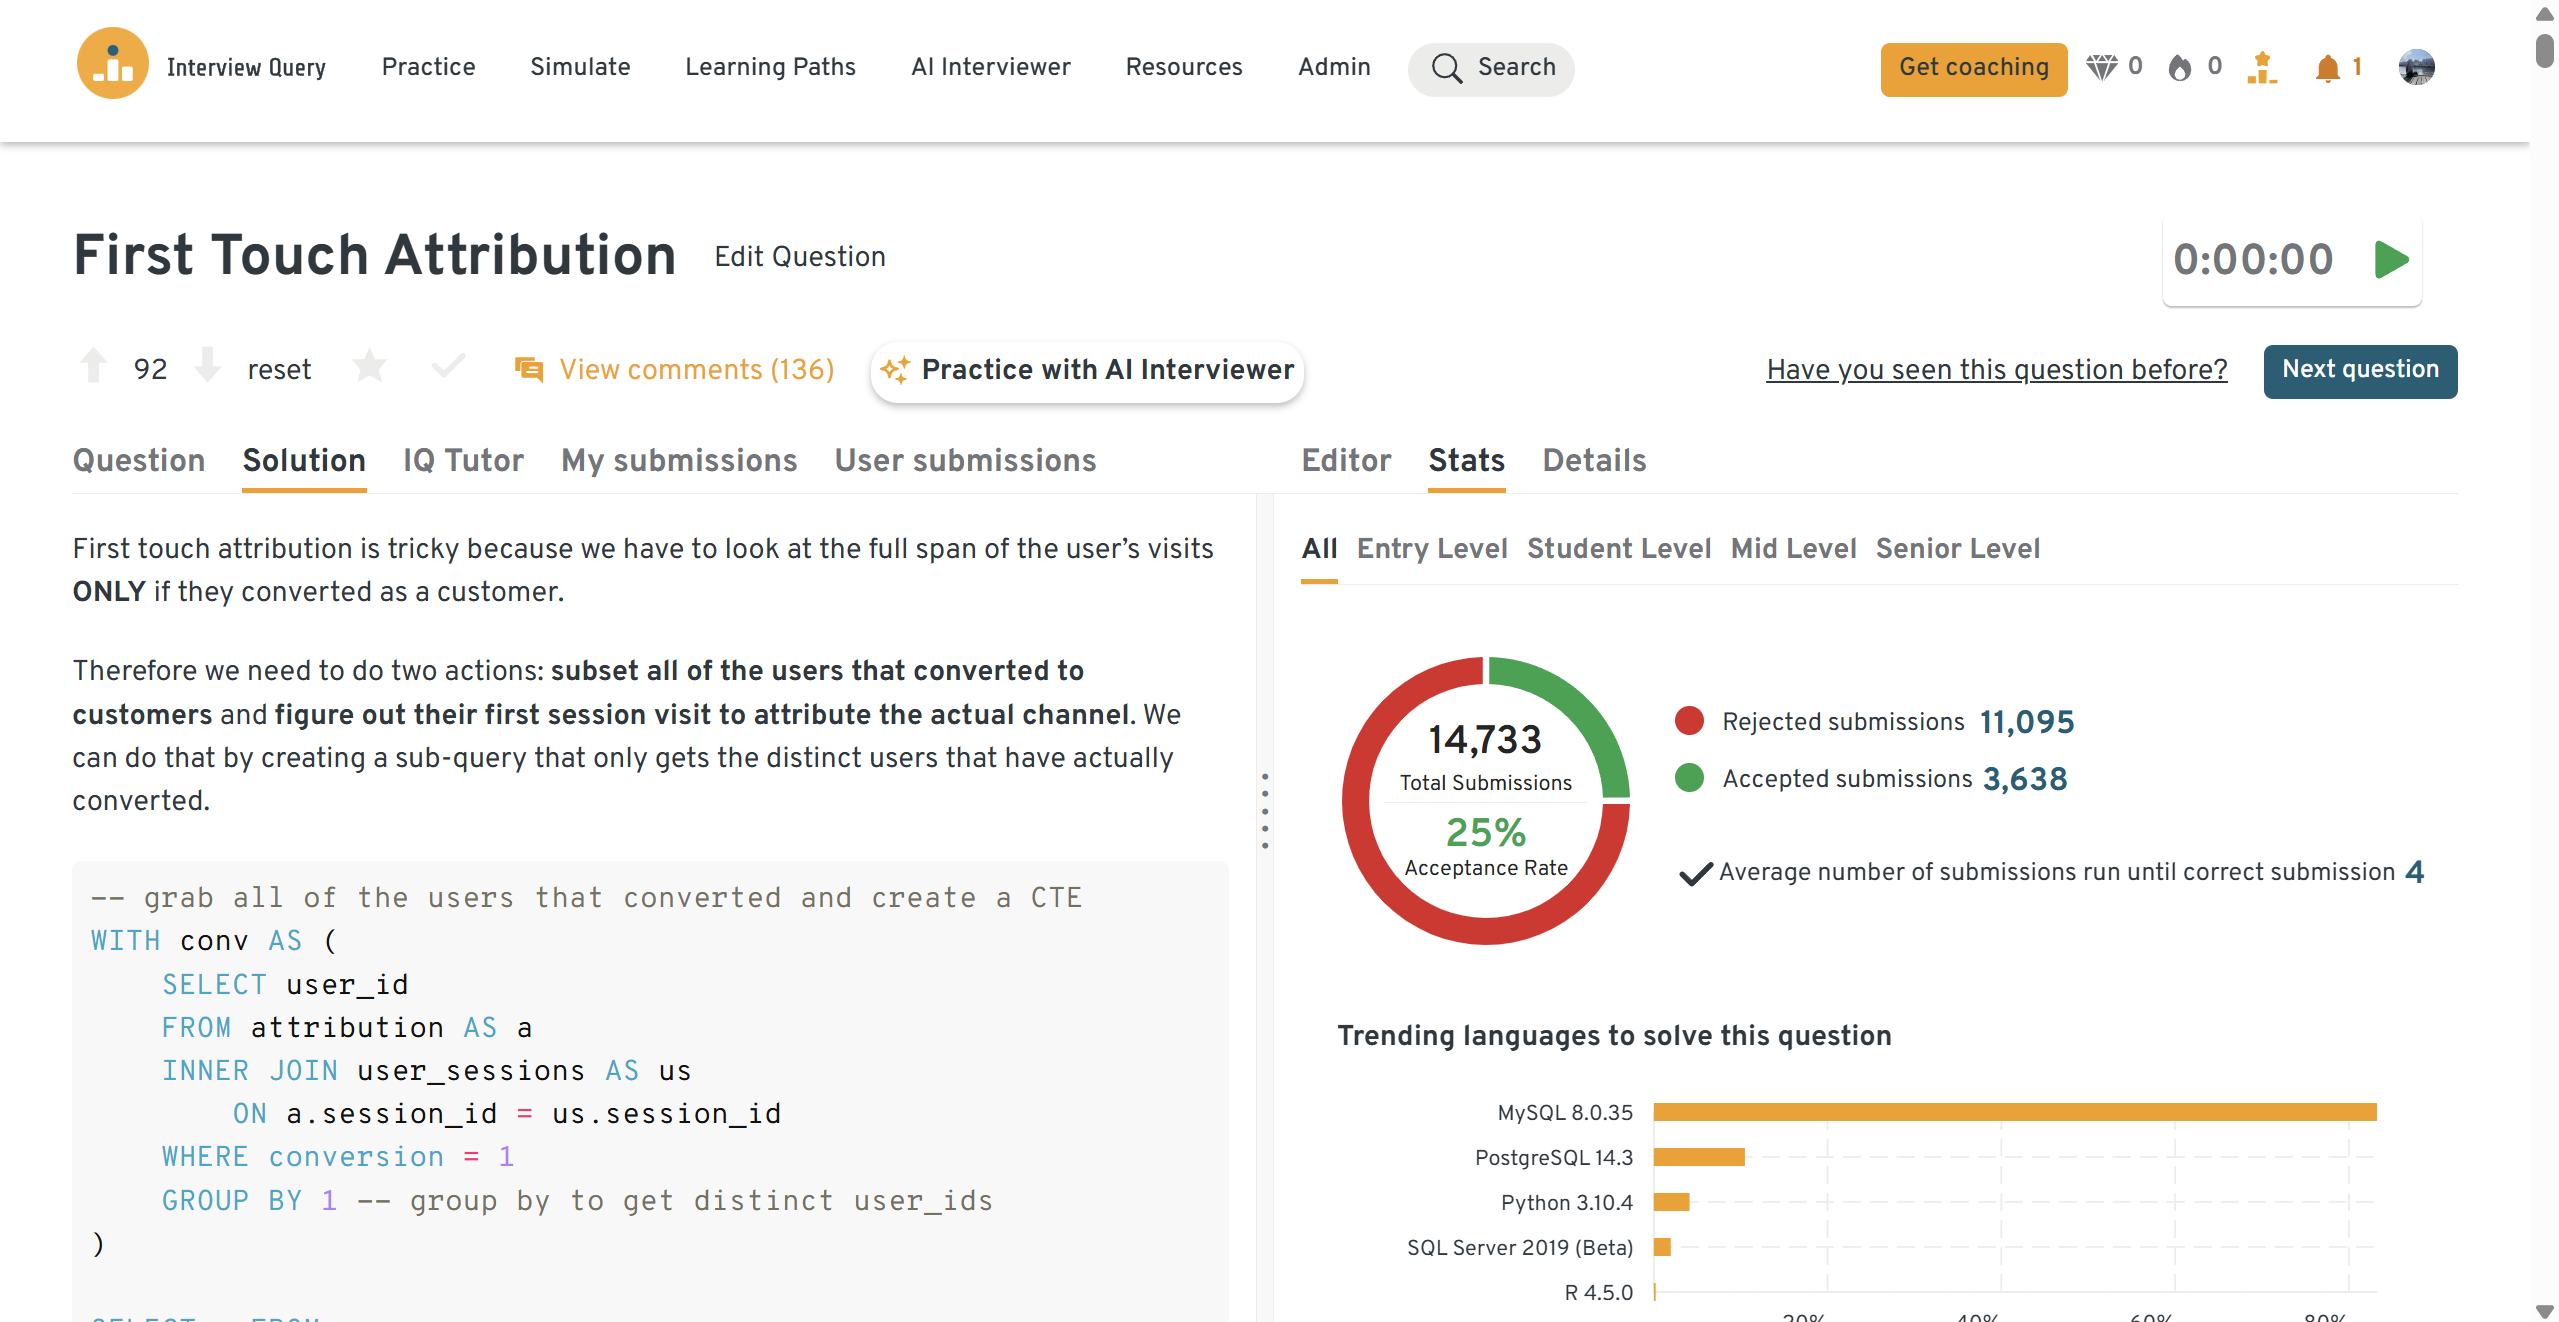Favorite the question with the star icon
2559x1322 pixels.
click(369, 367)
